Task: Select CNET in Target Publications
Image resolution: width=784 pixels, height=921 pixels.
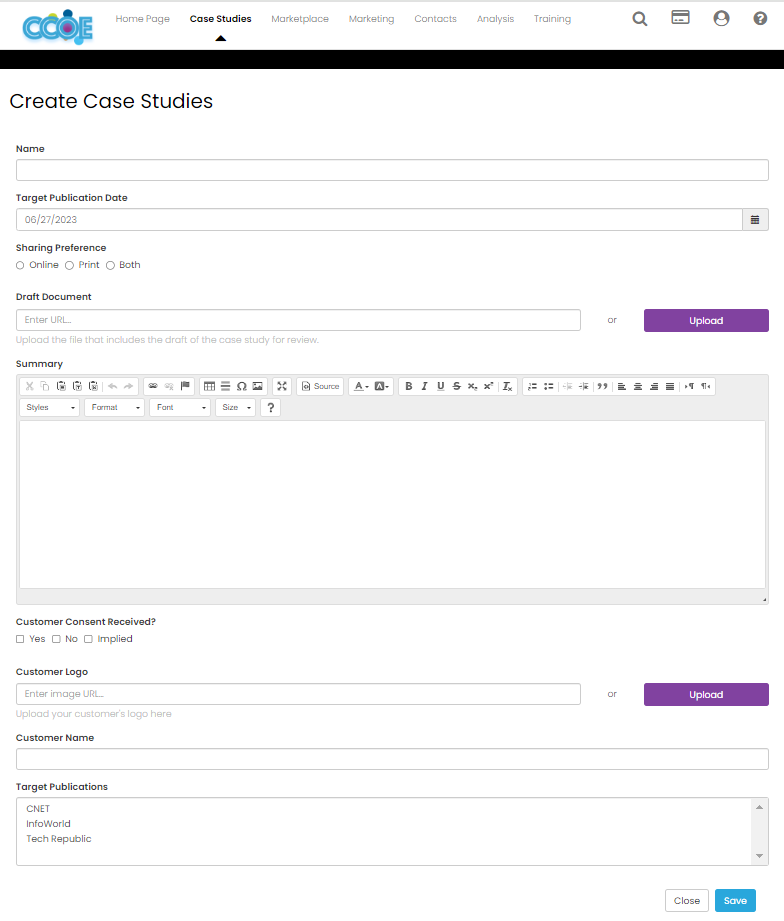Action: (38, 809)
